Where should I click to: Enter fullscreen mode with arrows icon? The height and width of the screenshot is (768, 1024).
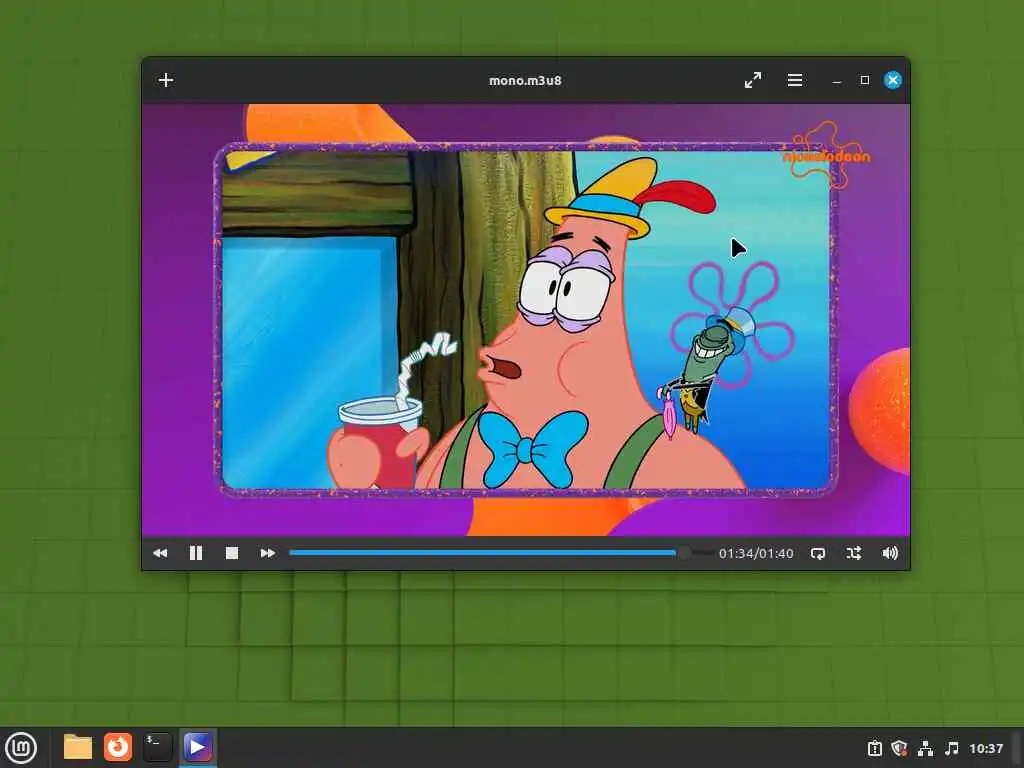753,80
